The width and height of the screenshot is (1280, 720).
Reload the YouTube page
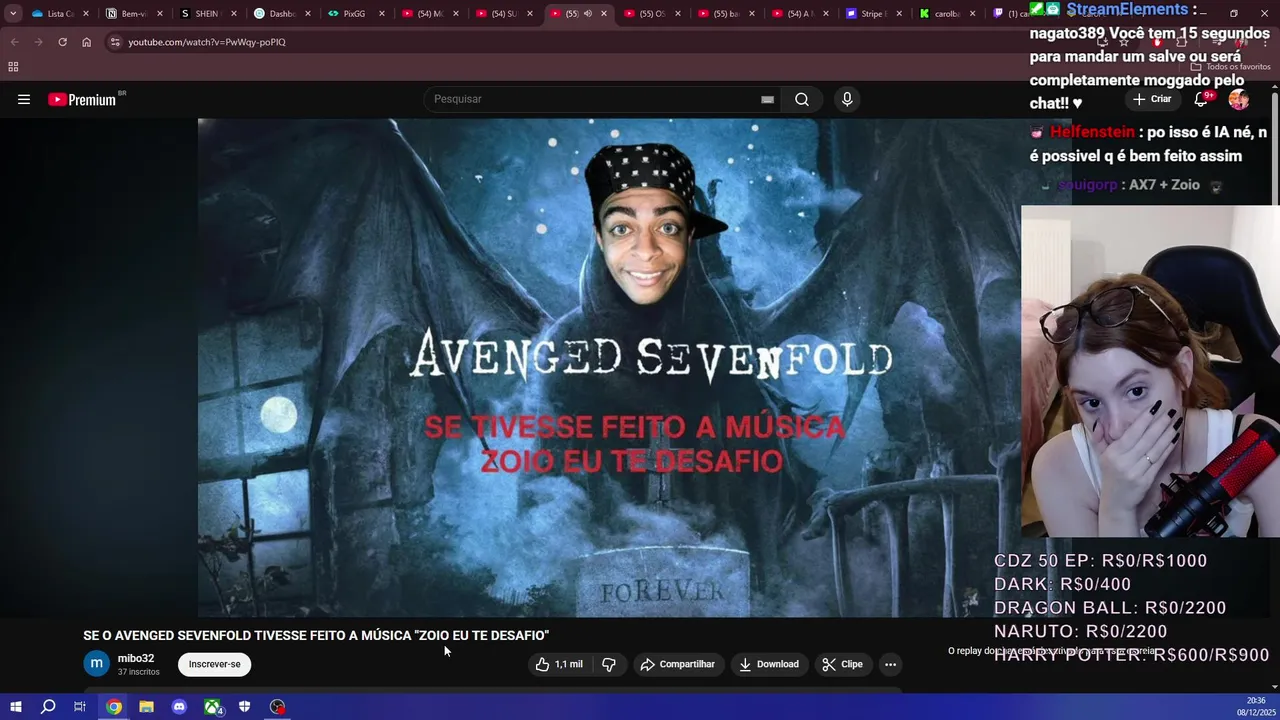pos(62,42)
